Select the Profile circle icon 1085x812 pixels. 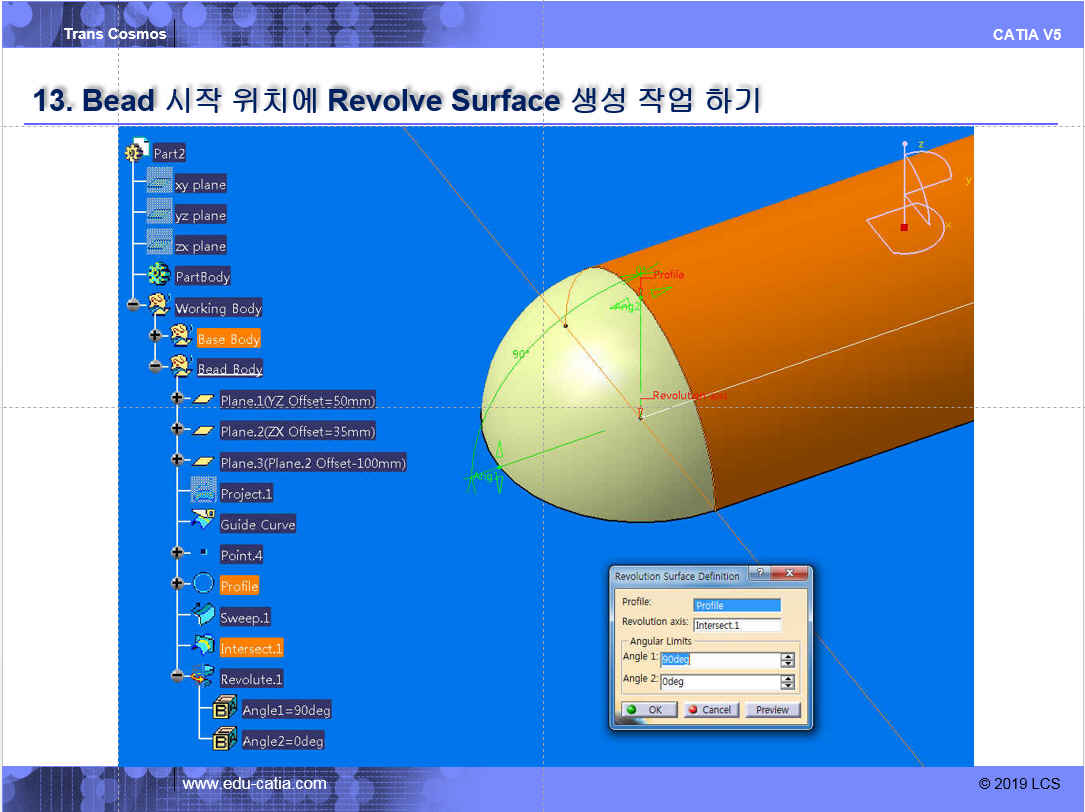[x=203, y=584]
